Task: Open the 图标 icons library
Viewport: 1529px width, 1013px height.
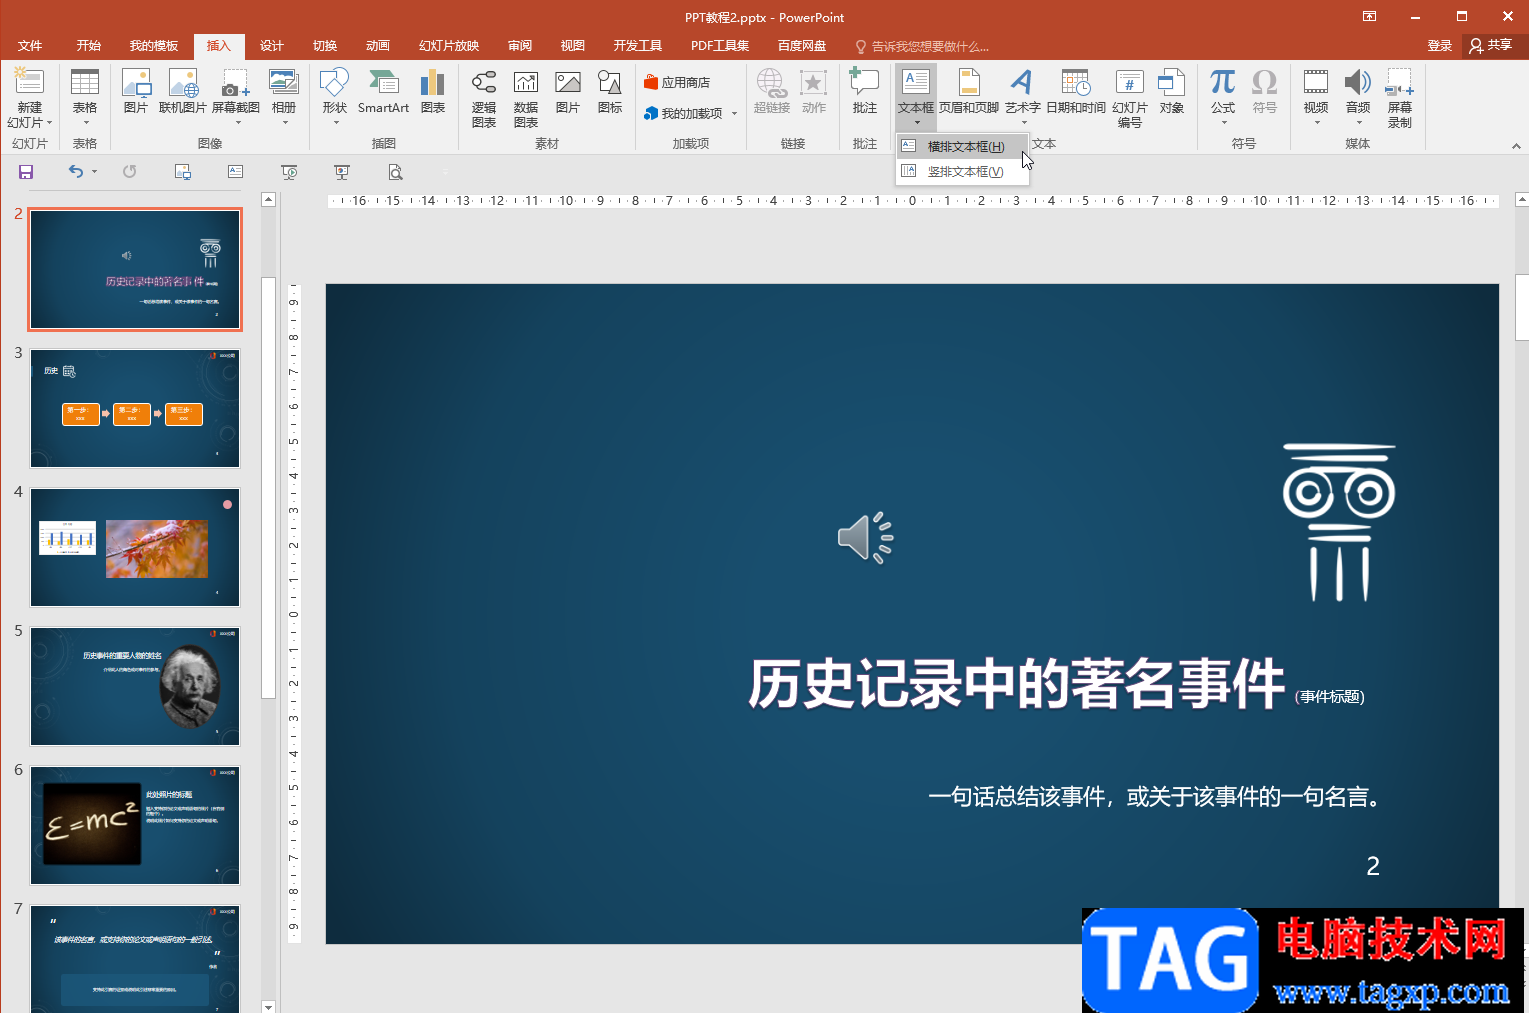Action: (x=610, y=92)
